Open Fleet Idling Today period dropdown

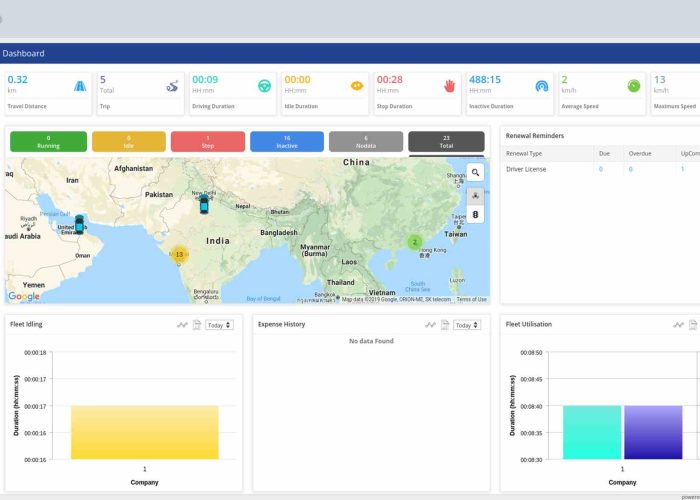219,325
